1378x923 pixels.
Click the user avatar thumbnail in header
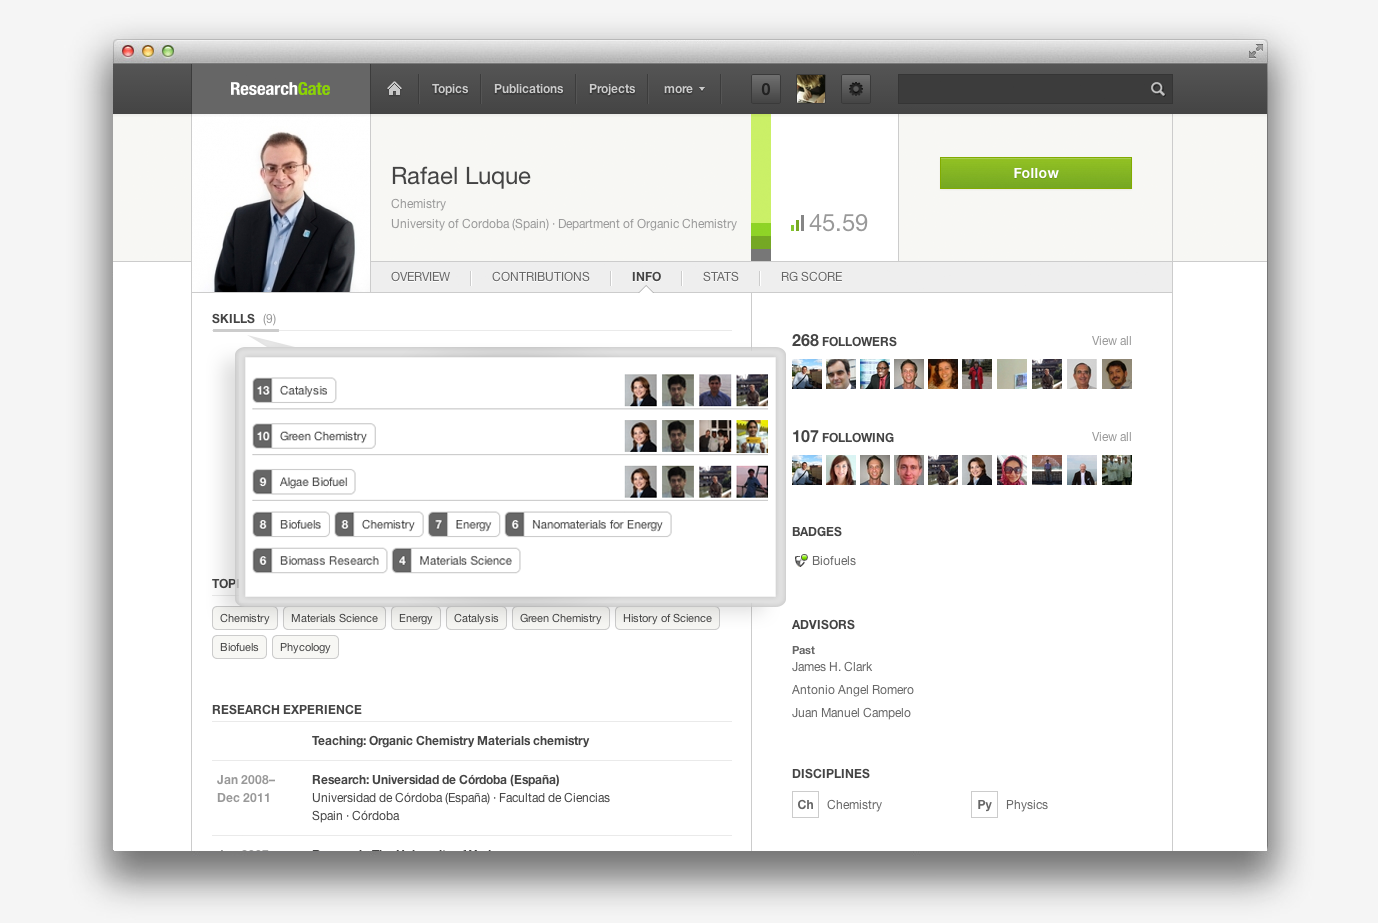tap(811, 89)
